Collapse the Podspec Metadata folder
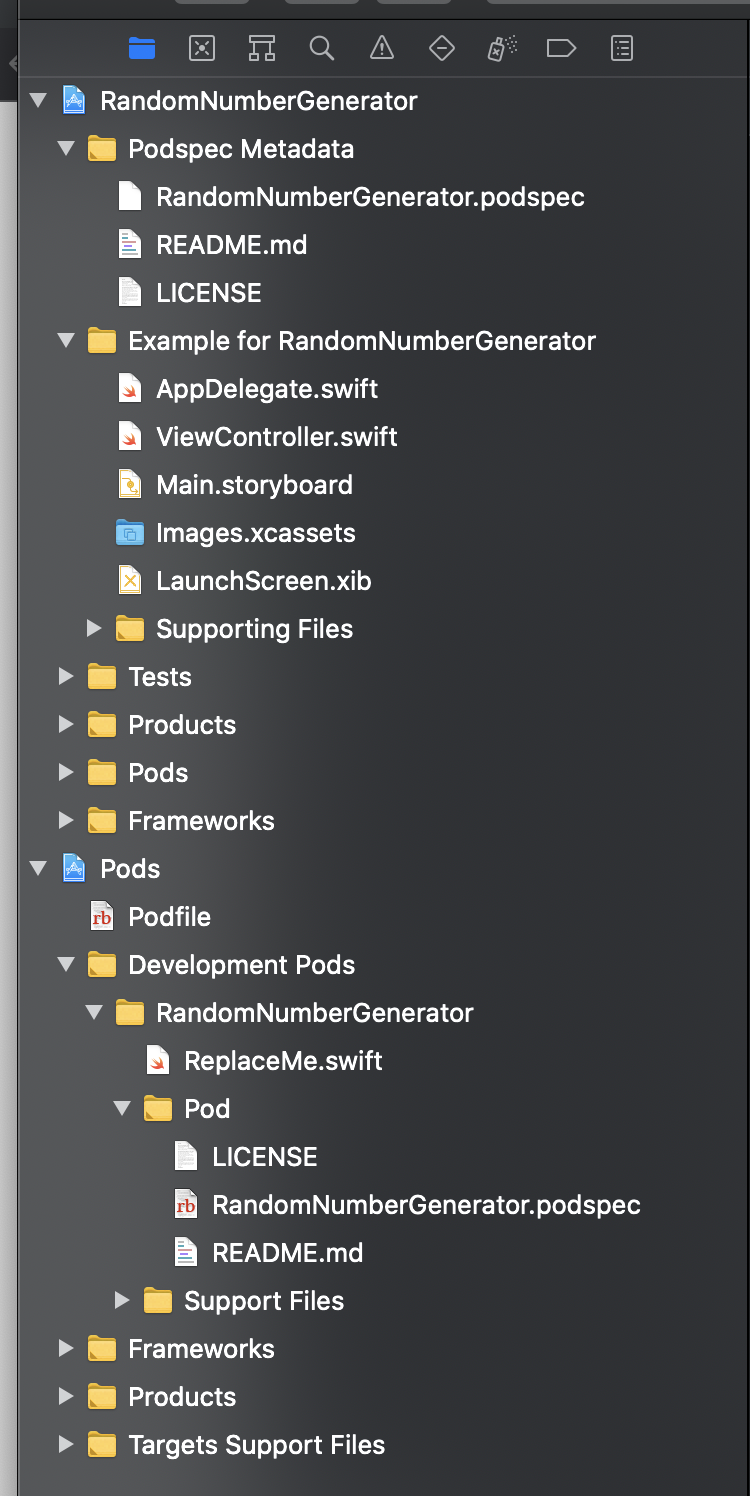The width and height of the screenshot is (750, 1496). (x=67, y=149)
